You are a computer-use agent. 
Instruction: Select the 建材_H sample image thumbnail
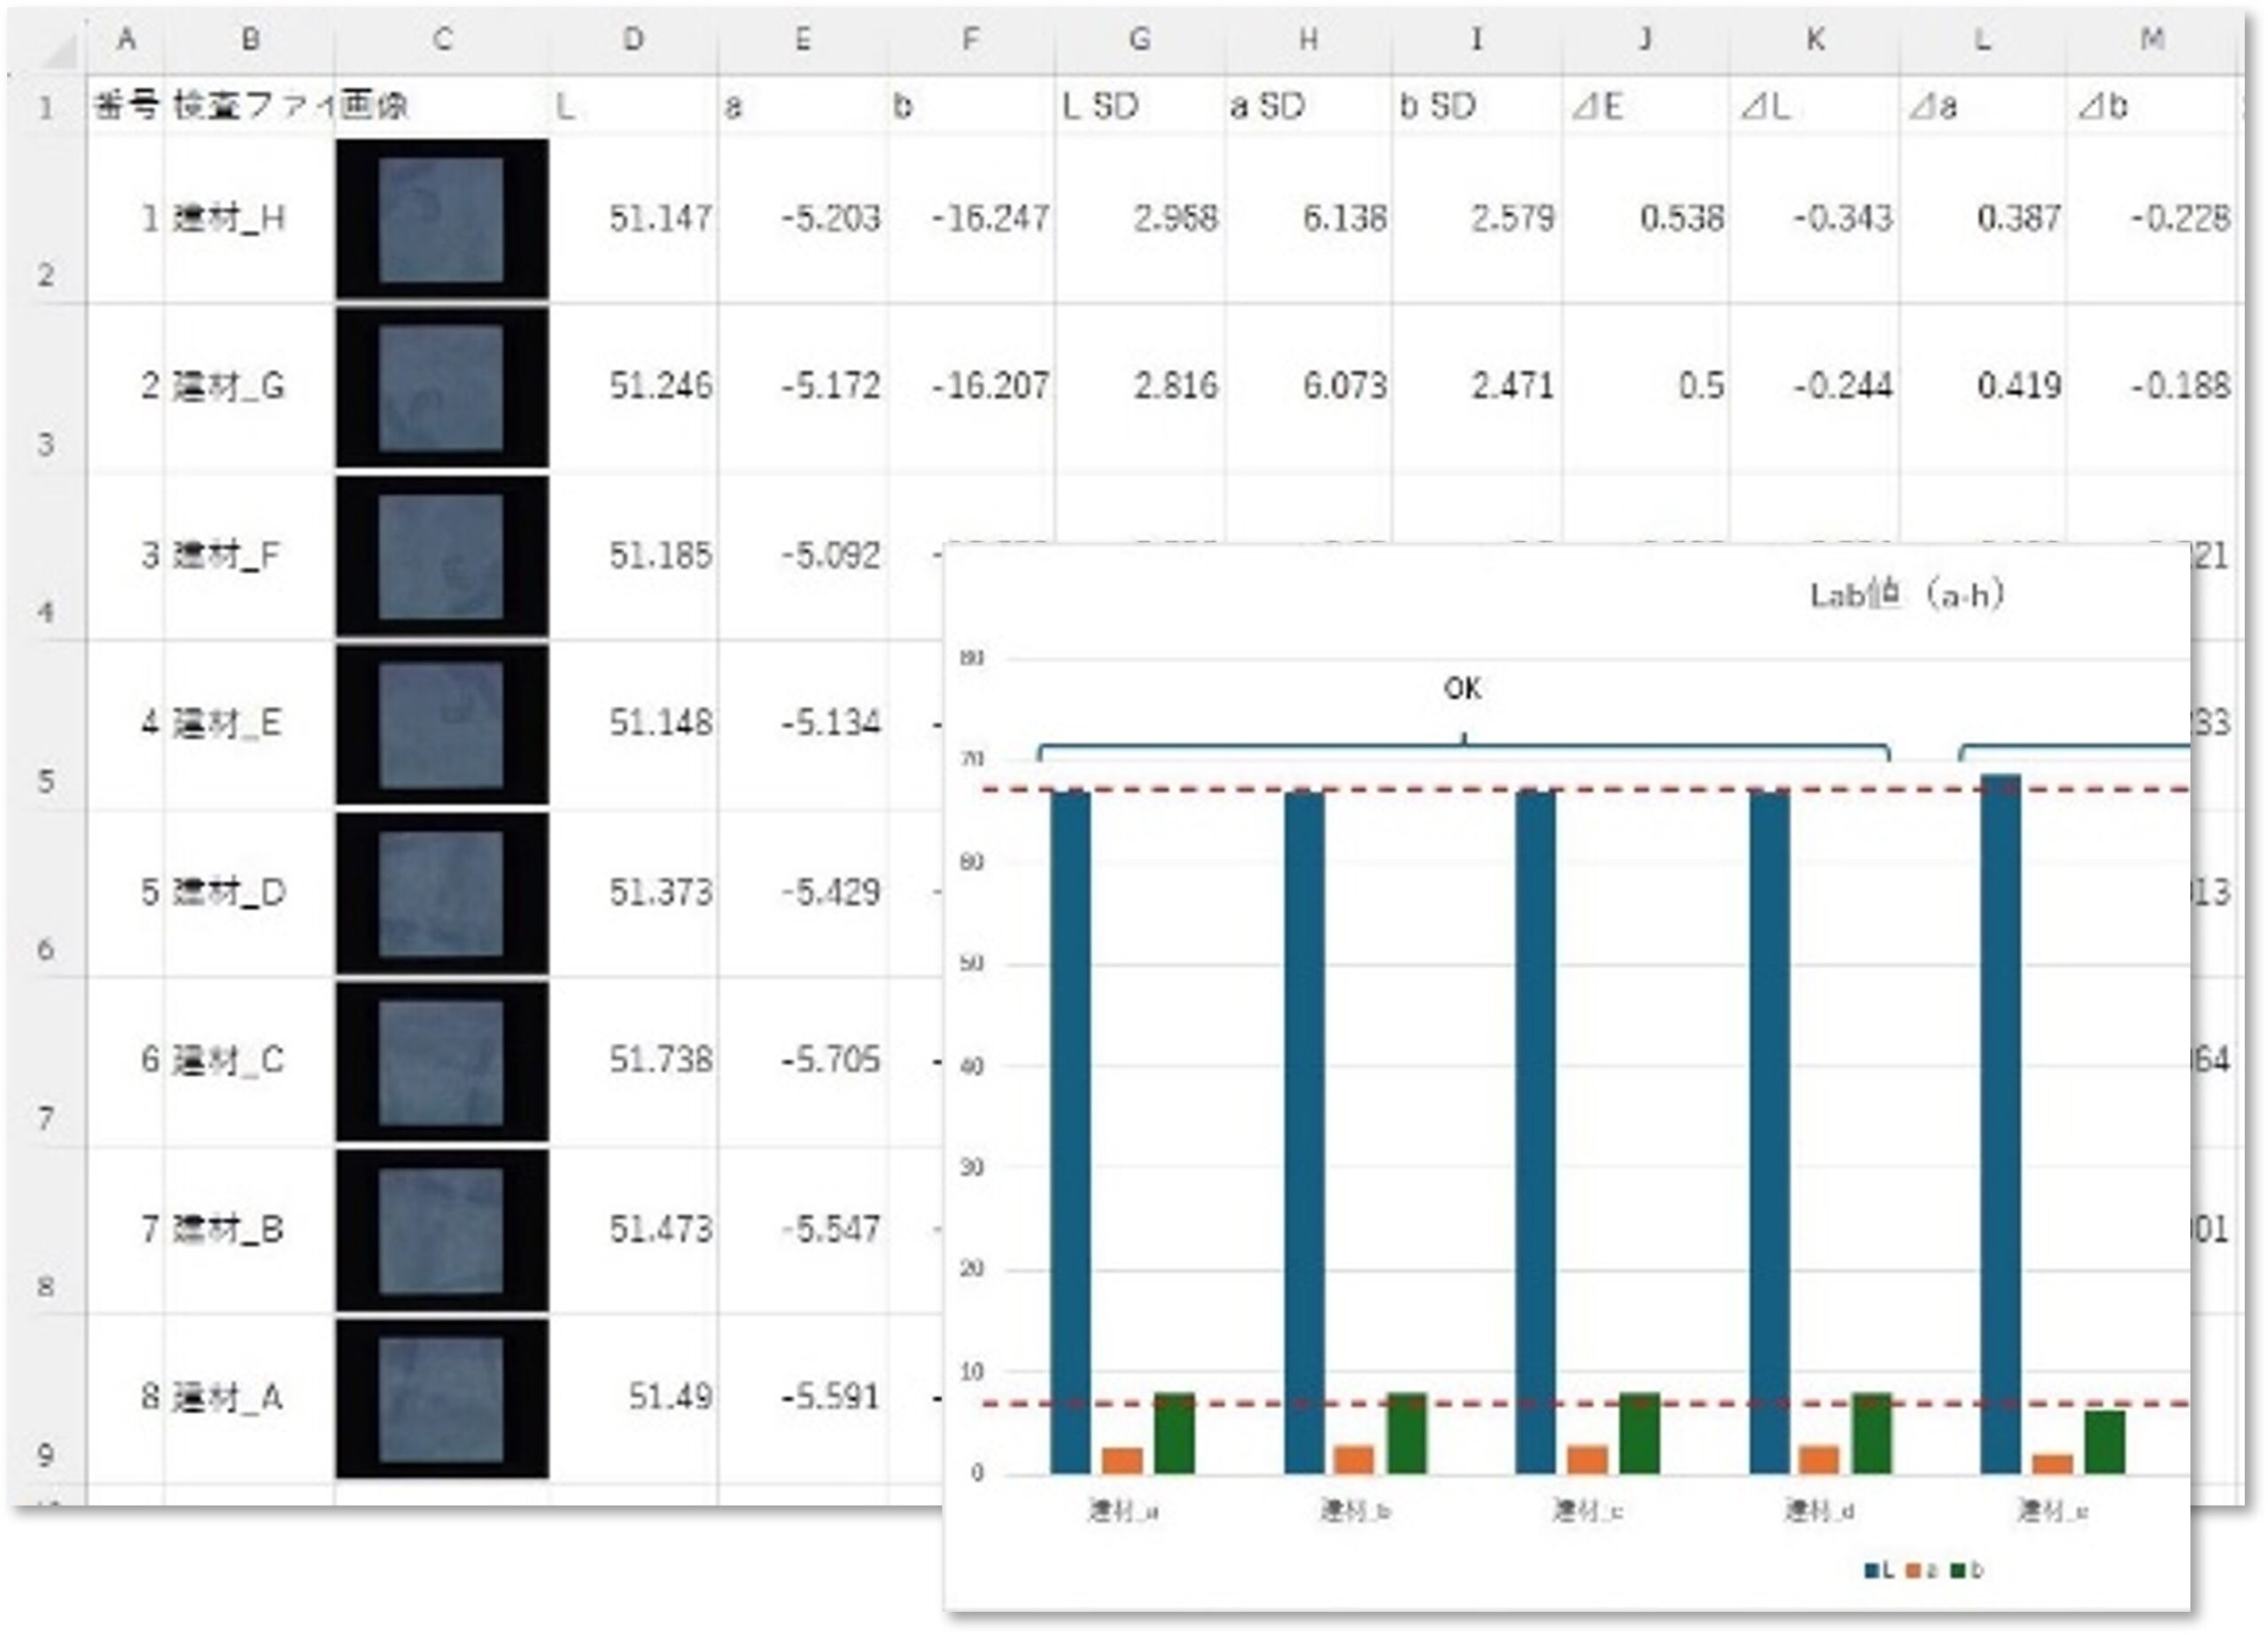(442, 219)
